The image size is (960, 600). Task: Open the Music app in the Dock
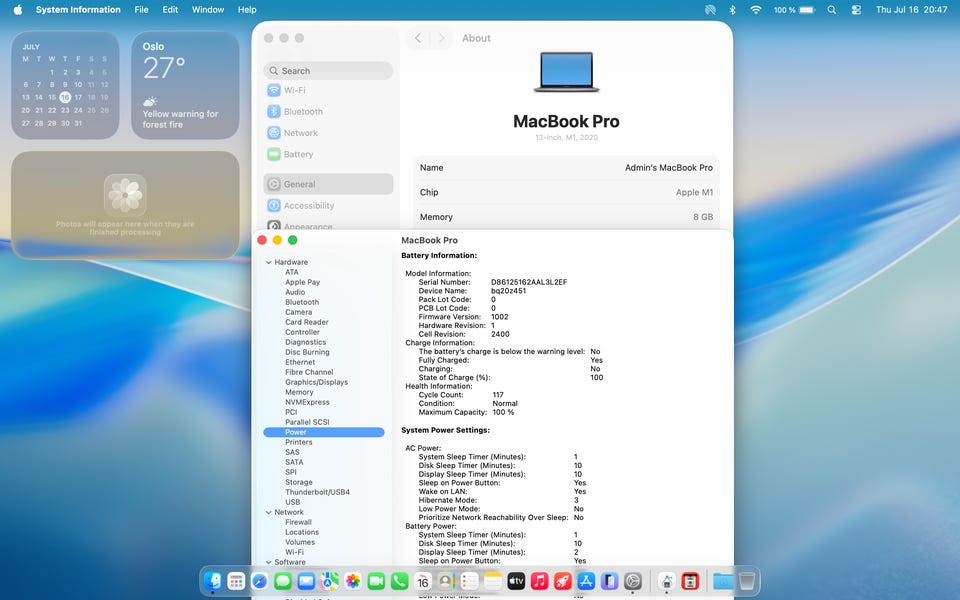539,580
